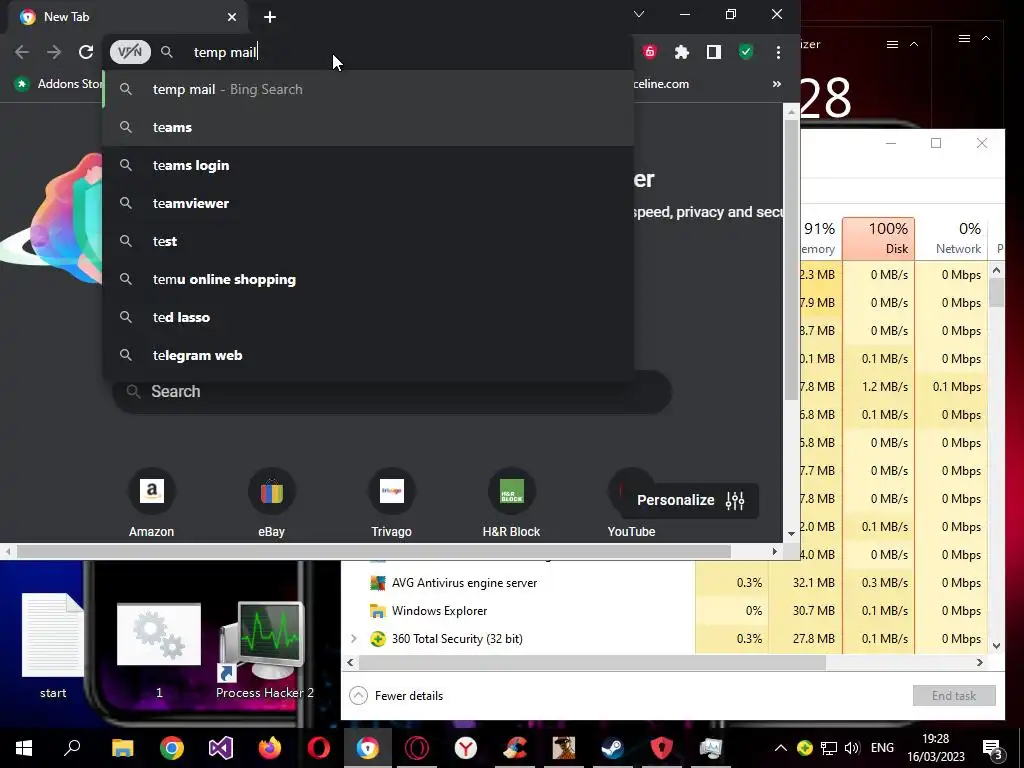
Task: Show hidden system tray icons
Action: 780,748
